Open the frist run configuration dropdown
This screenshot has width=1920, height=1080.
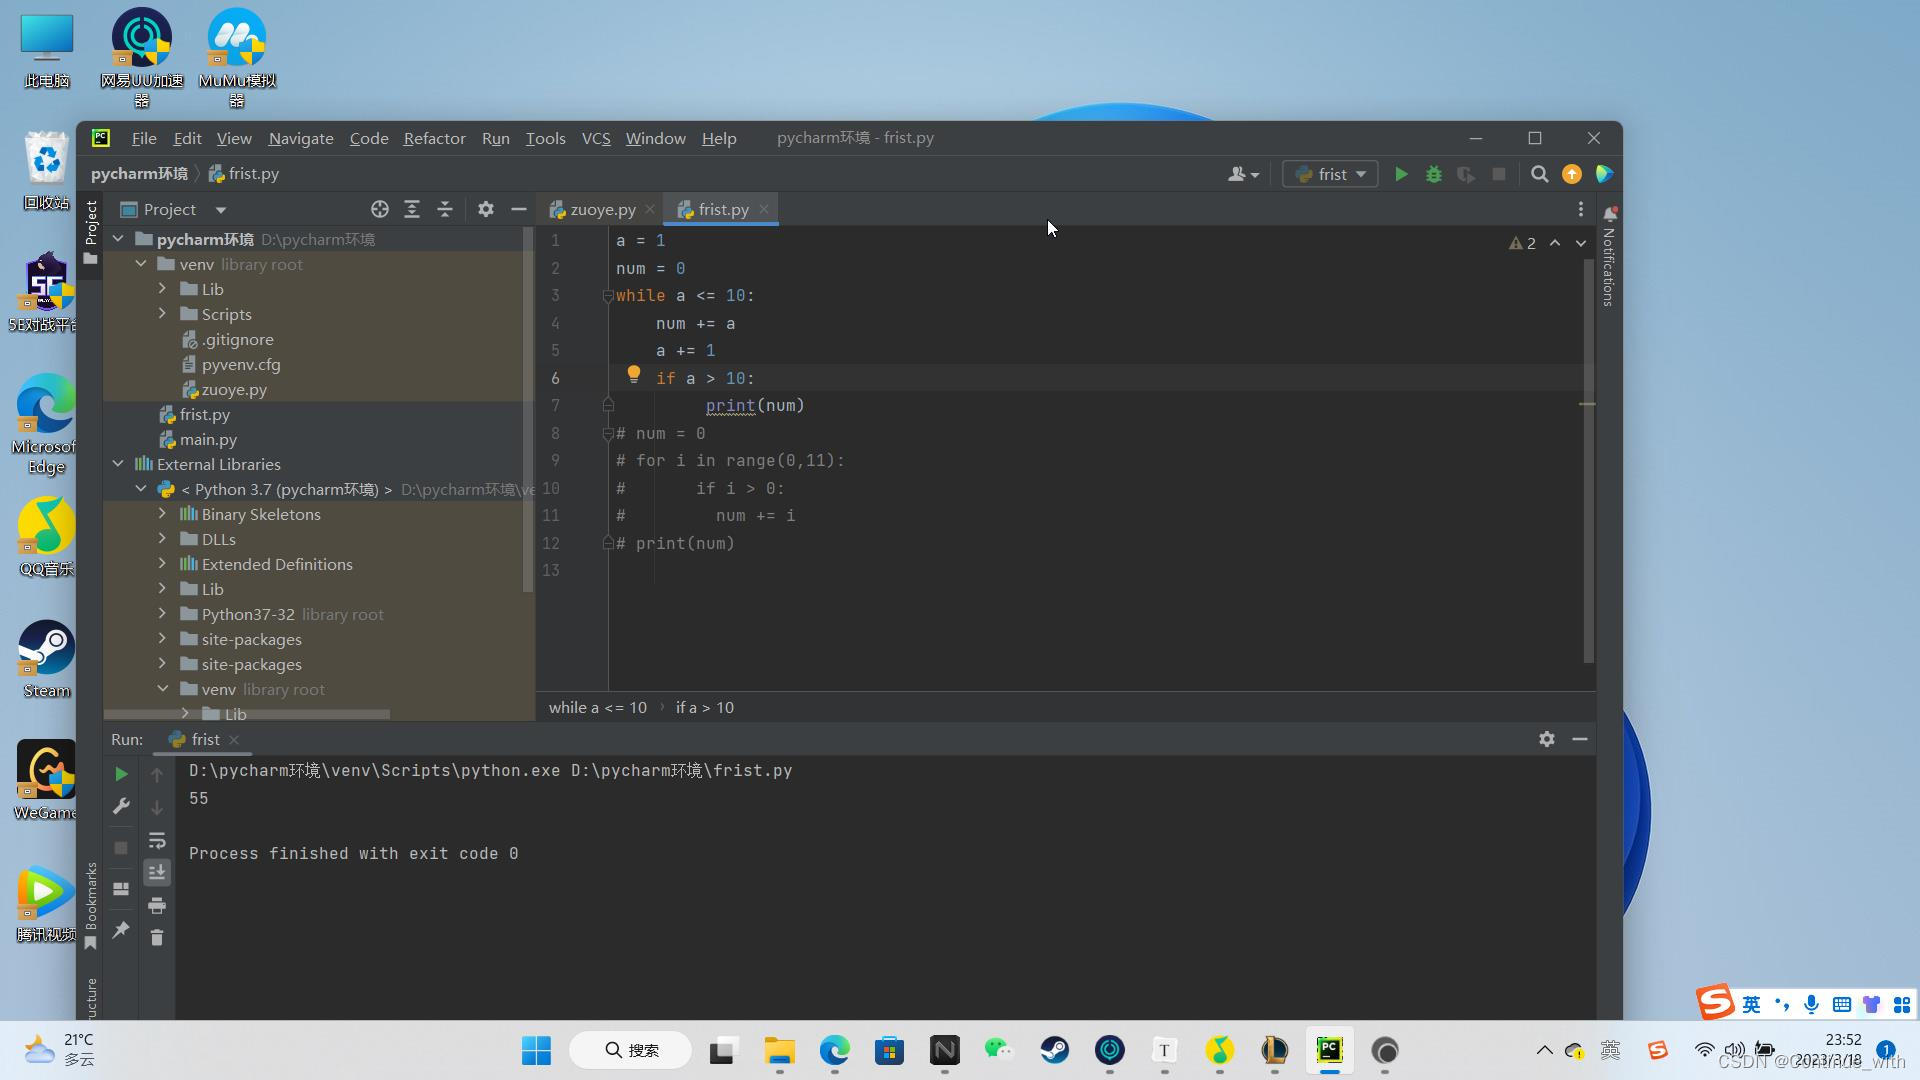1330,174
